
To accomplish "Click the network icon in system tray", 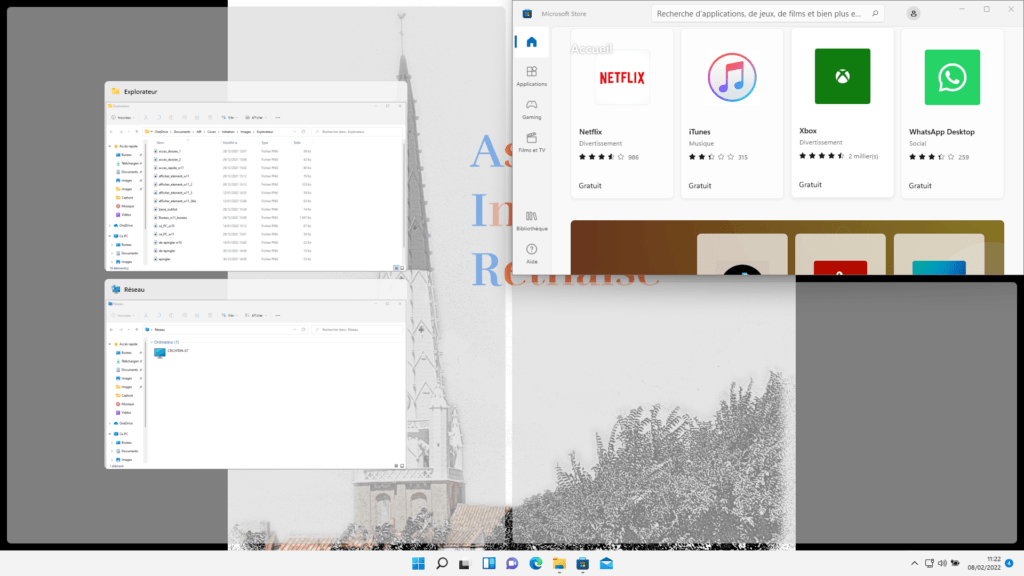I will coord(929,564).
